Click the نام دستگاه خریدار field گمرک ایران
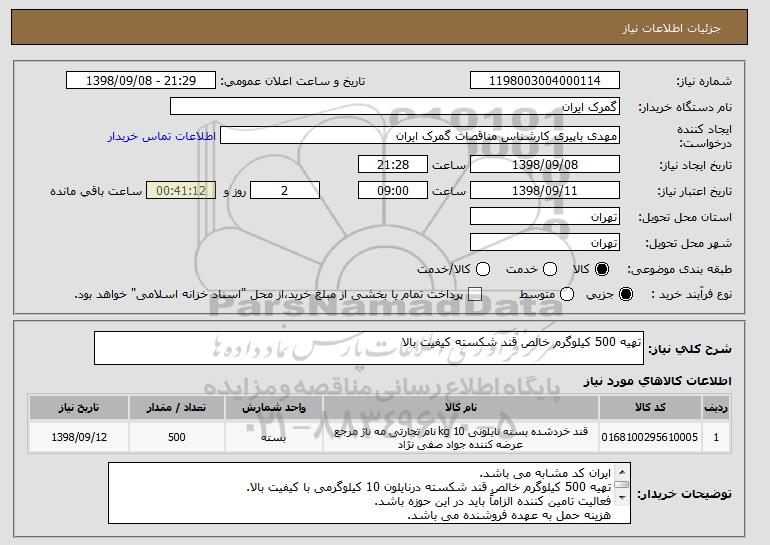 (x=395, y=107)
